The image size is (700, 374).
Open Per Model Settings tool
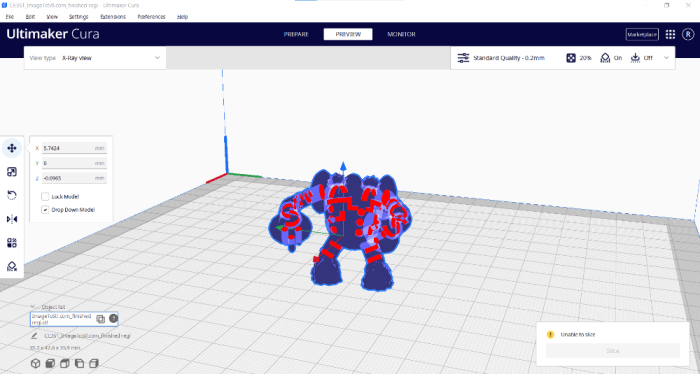12,243
